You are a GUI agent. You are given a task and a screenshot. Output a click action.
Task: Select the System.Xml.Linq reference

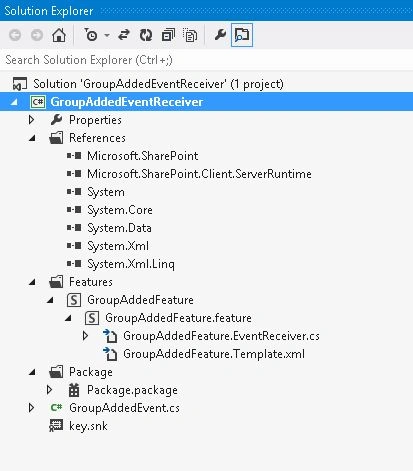click(x=131, y=264)
